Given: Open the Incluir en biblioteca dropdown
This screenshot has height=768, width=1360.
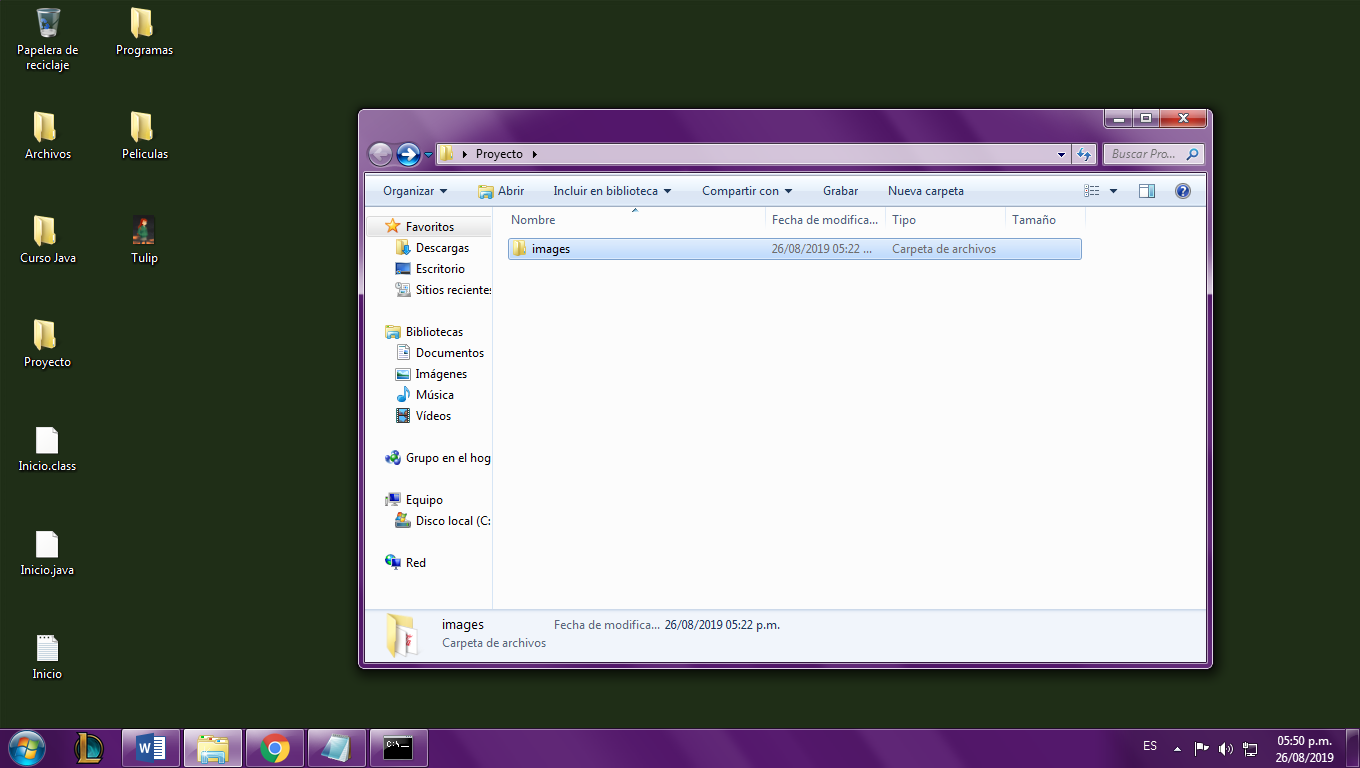Looking at the screenshot, I should pos(612,191).
